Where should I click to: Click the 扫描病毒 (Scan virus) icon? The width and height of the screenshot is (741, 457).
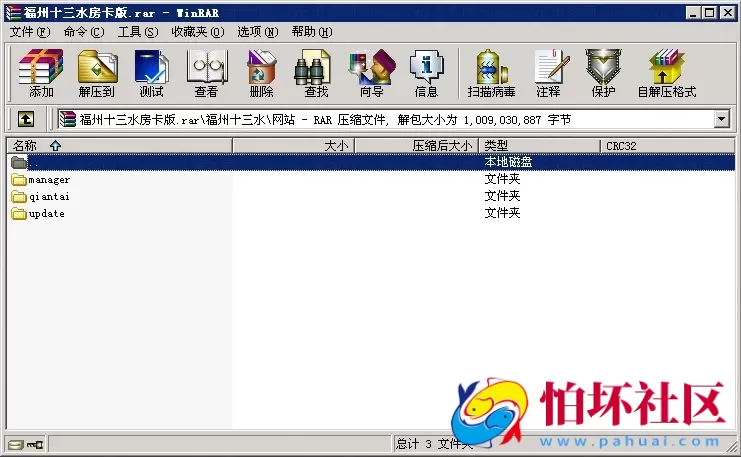(x=491, y=73)
